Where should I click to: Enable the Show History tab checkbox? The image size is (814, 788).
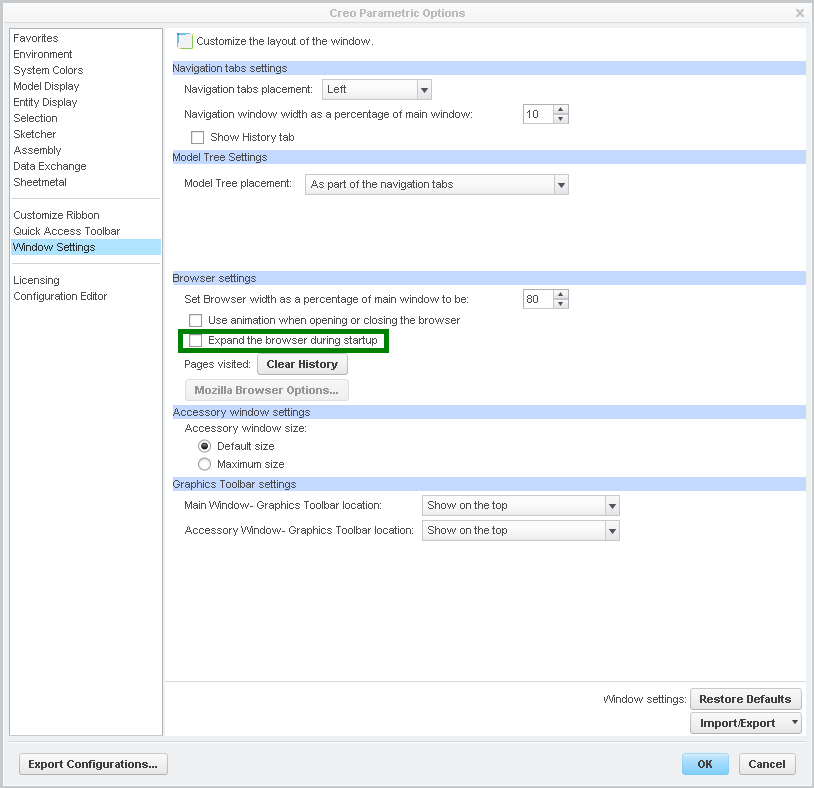coord(197,137)
